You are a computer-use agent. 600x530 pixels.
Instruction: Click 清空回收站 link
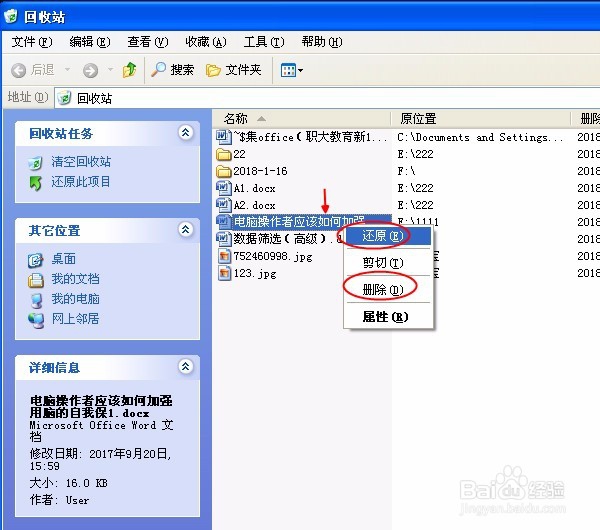[81, 161]
